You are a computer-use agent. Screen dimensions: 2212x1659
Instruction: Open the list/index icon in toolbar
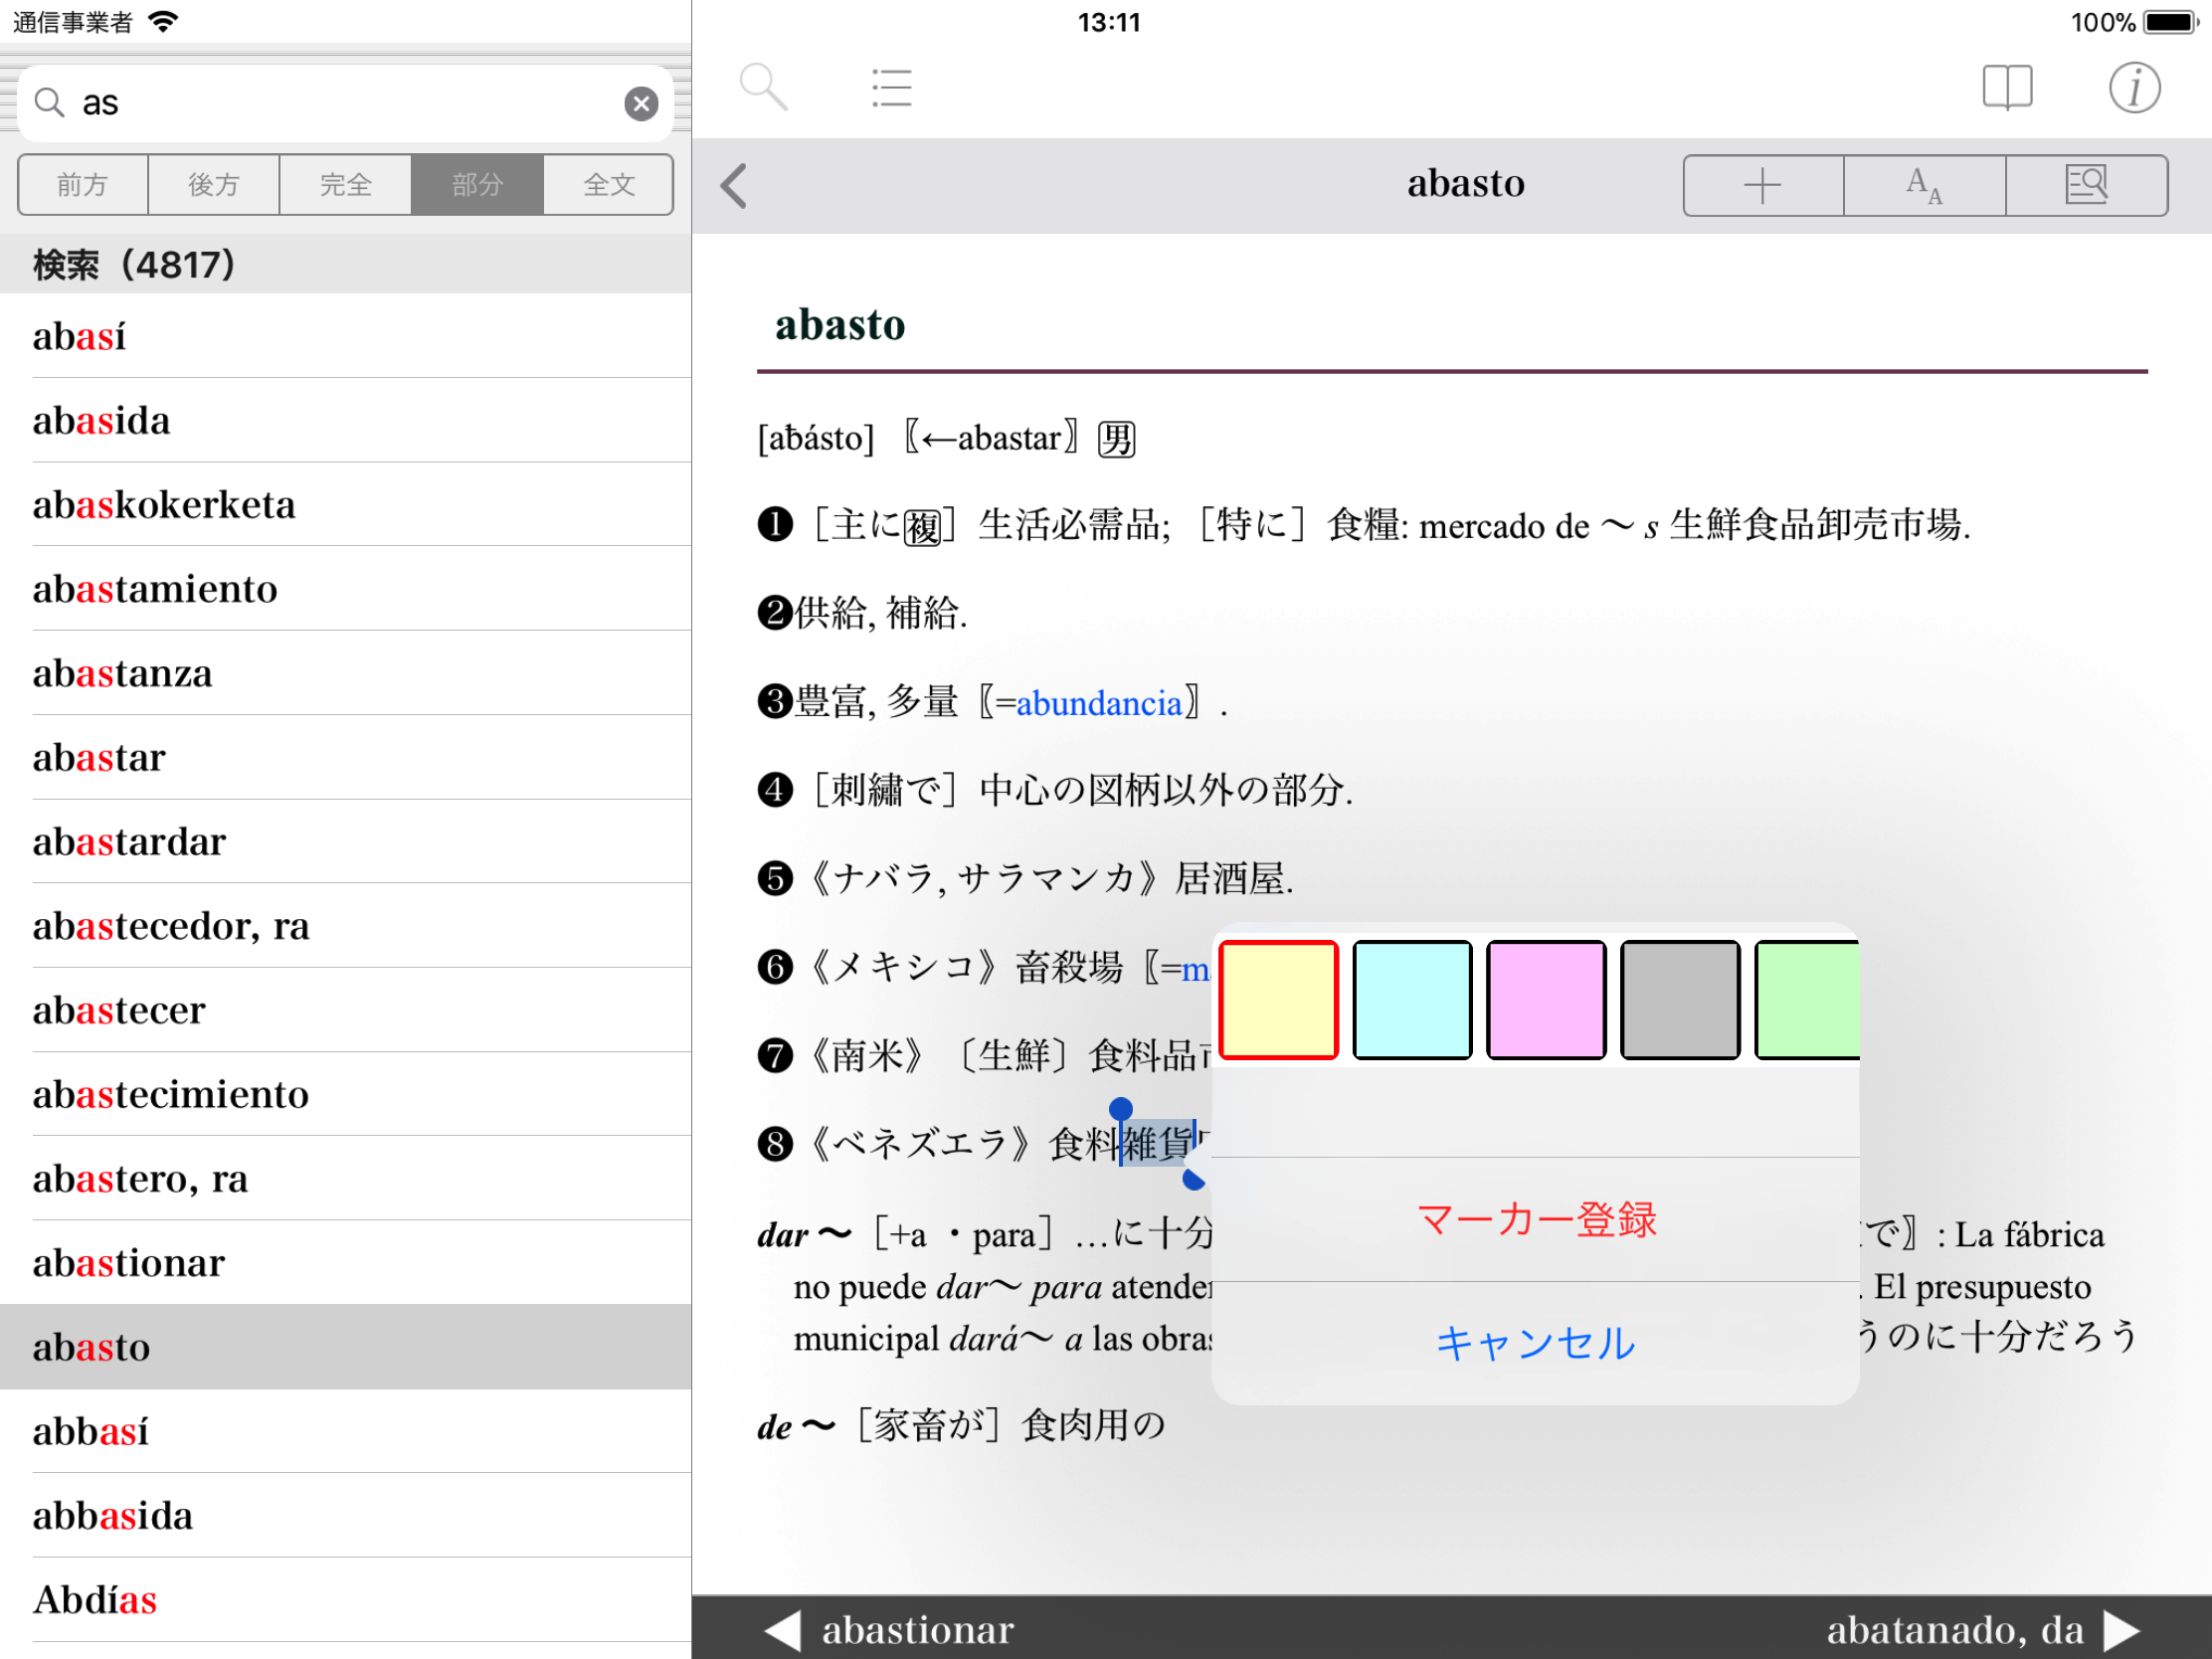pyautogui.click(x=890, y=87)
